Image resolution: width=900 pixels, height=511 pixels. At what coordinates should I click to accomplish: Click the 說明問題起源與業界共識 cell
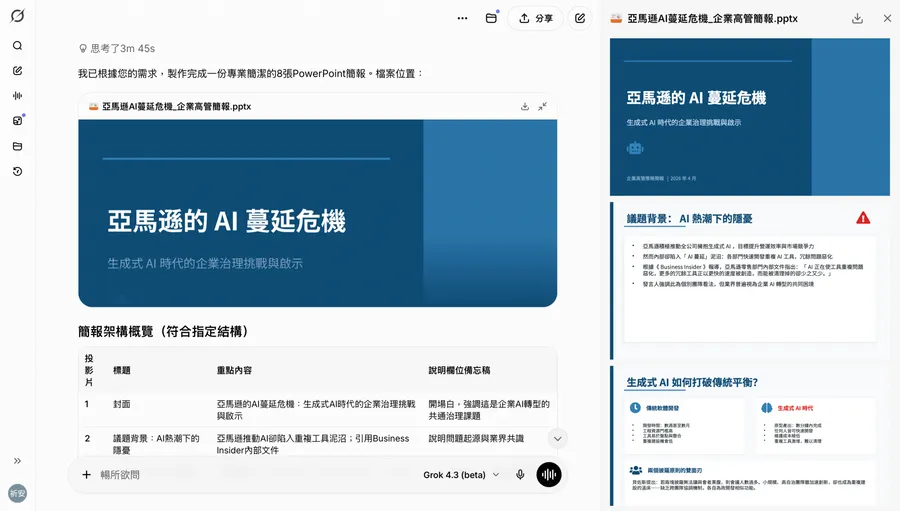coord(476,438)
